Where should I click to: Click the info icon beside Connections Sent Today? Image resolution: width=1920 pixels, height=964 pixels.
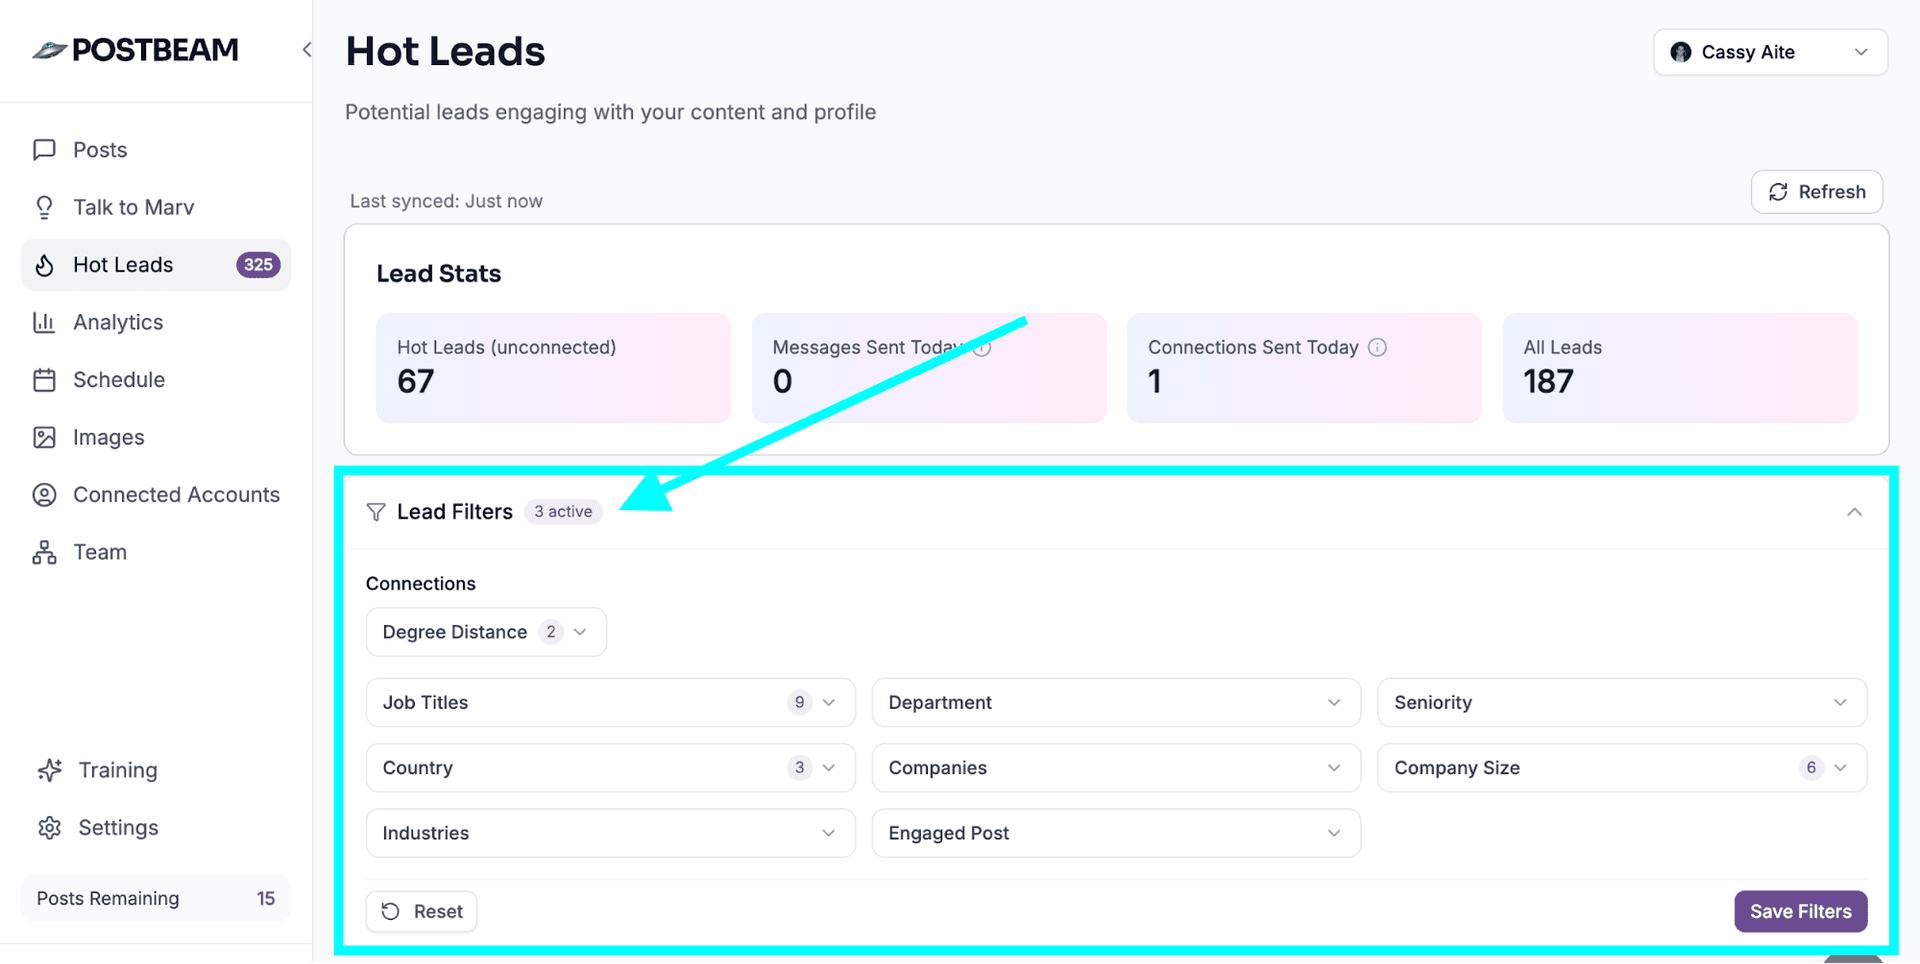(x=1377, y=347)
